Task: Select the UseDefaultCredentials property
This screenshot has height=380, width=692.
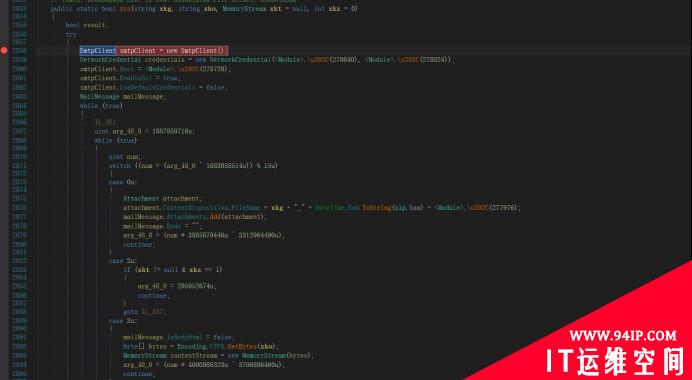Action: (157, 87)
